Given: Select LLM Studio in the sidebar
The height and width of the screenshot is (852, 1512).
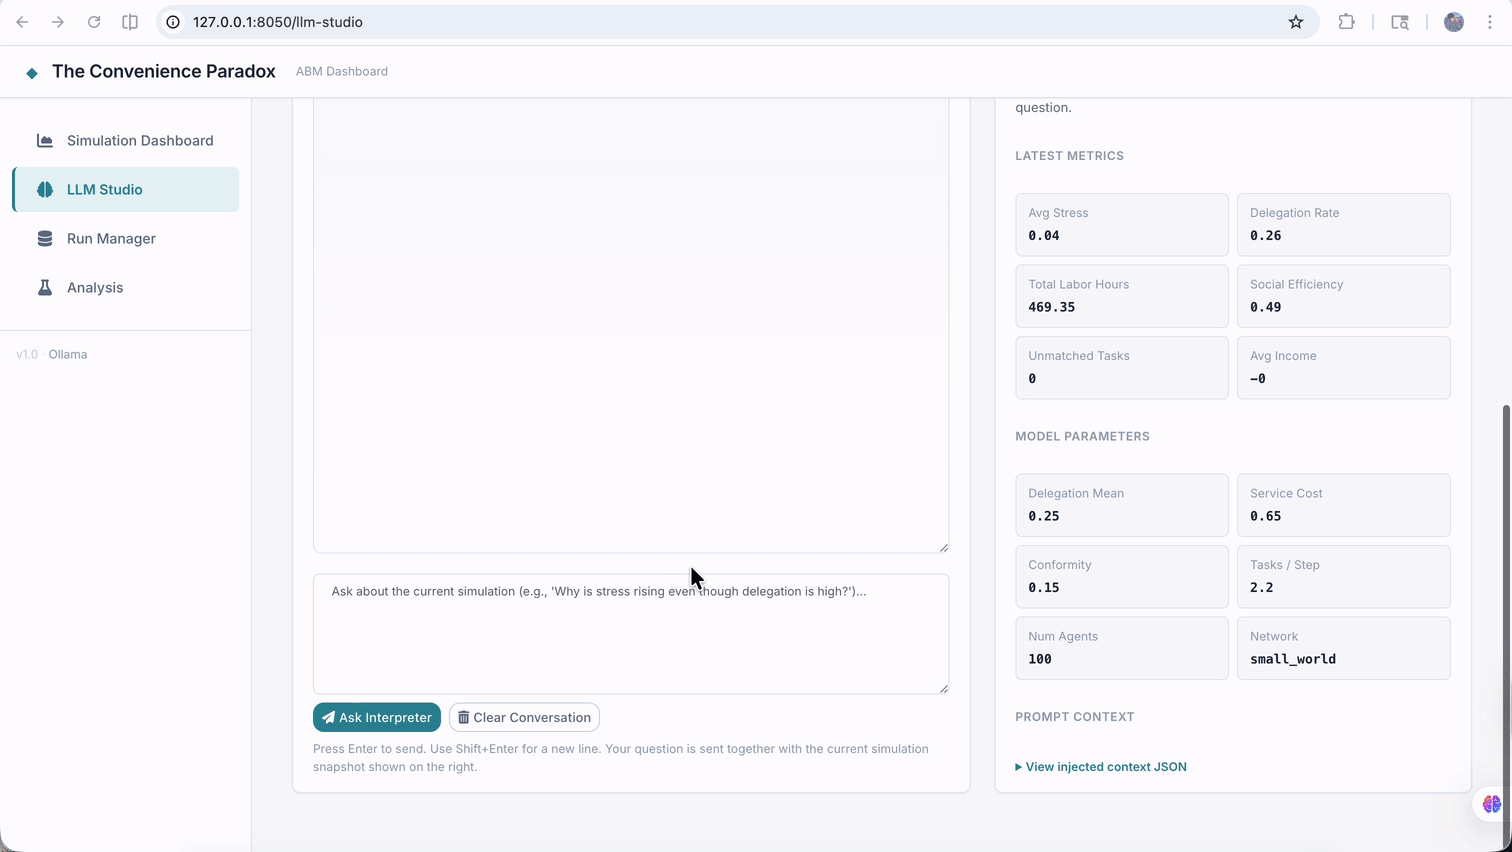Looking at the screenshot, I should (126, 190).
